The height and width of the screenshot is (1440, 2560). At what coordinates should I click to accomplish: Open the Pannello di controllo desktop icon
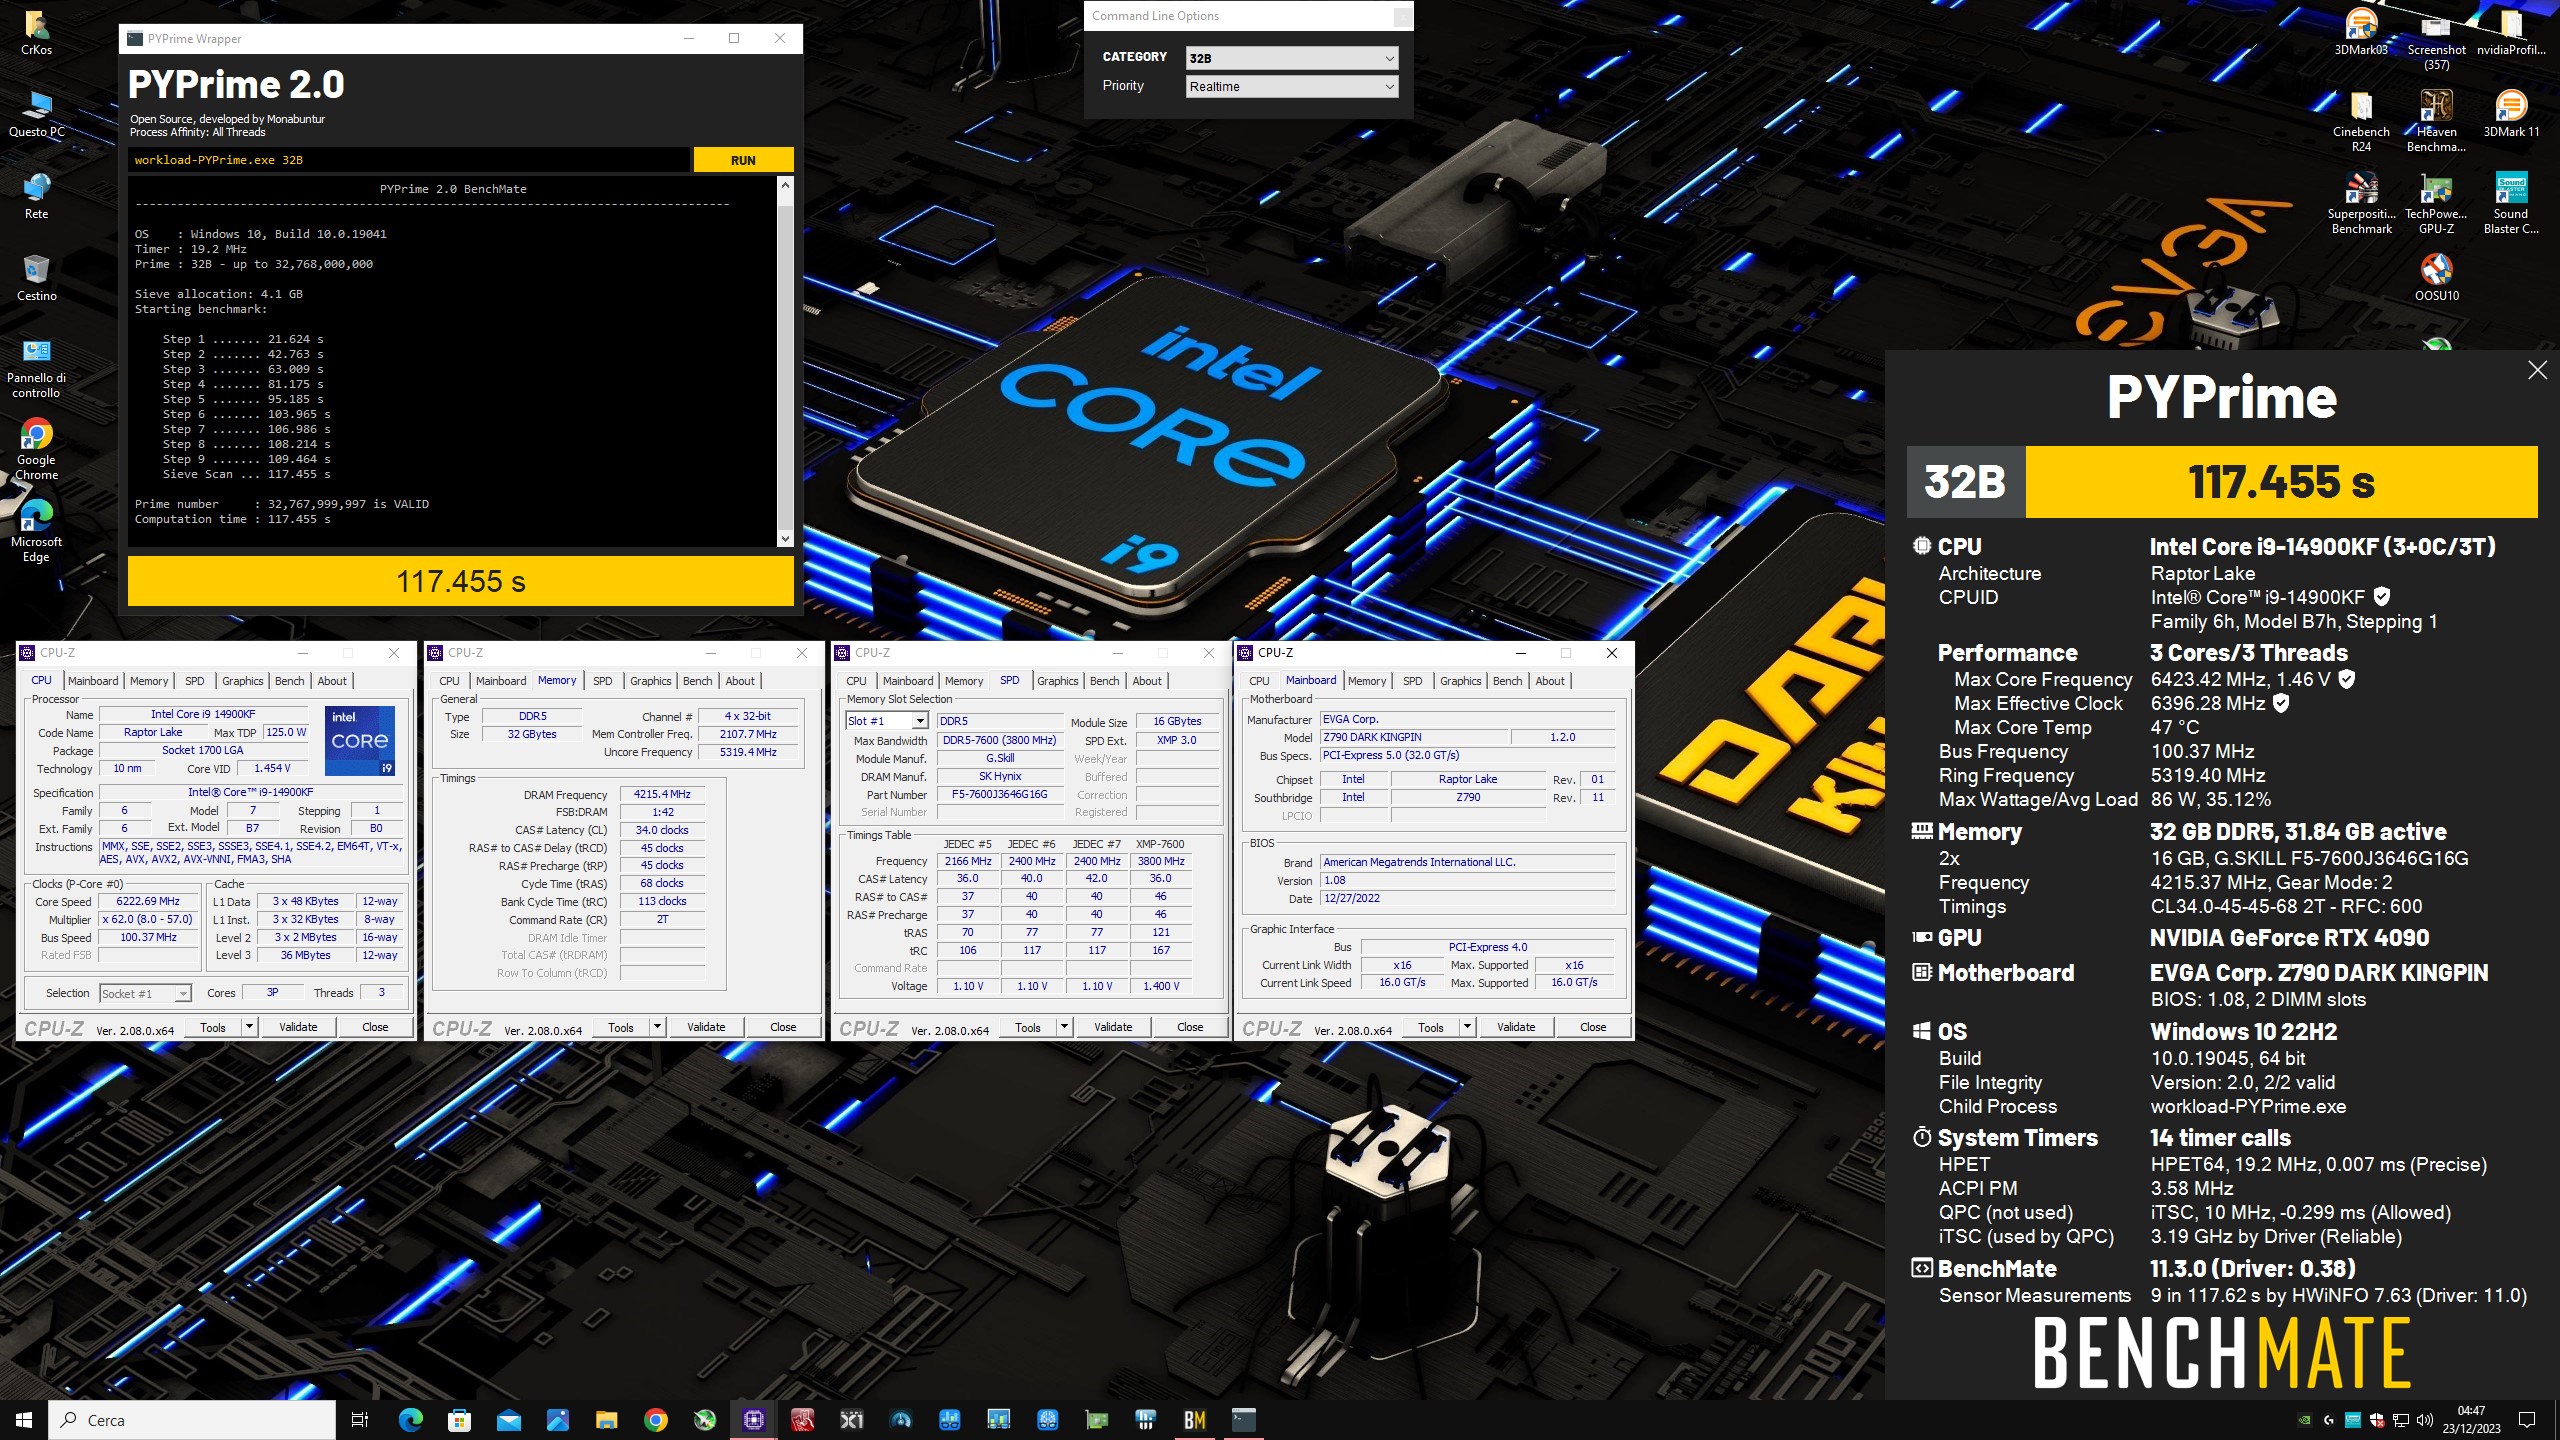[x=36, y=368]
